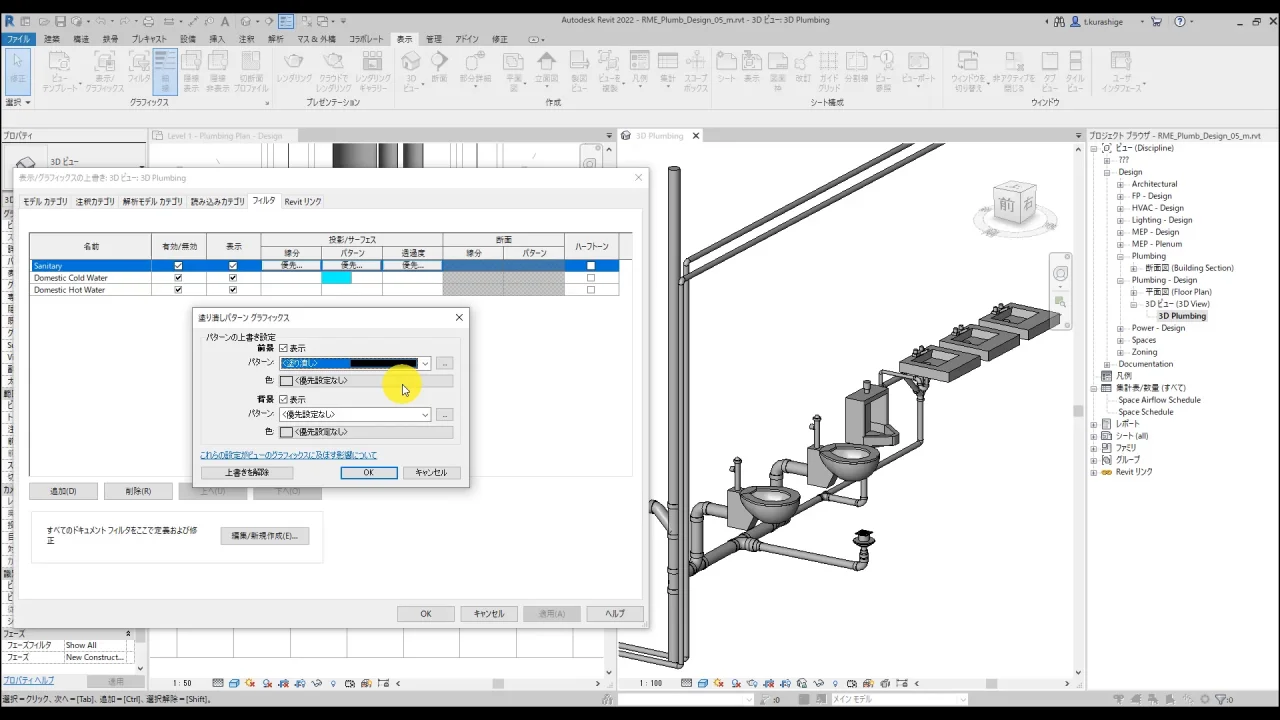This screenshot has height=720, width=1280.
Task: Open 表示/グラフィックス ribbon tool
Action: click(x=104, y=70)
